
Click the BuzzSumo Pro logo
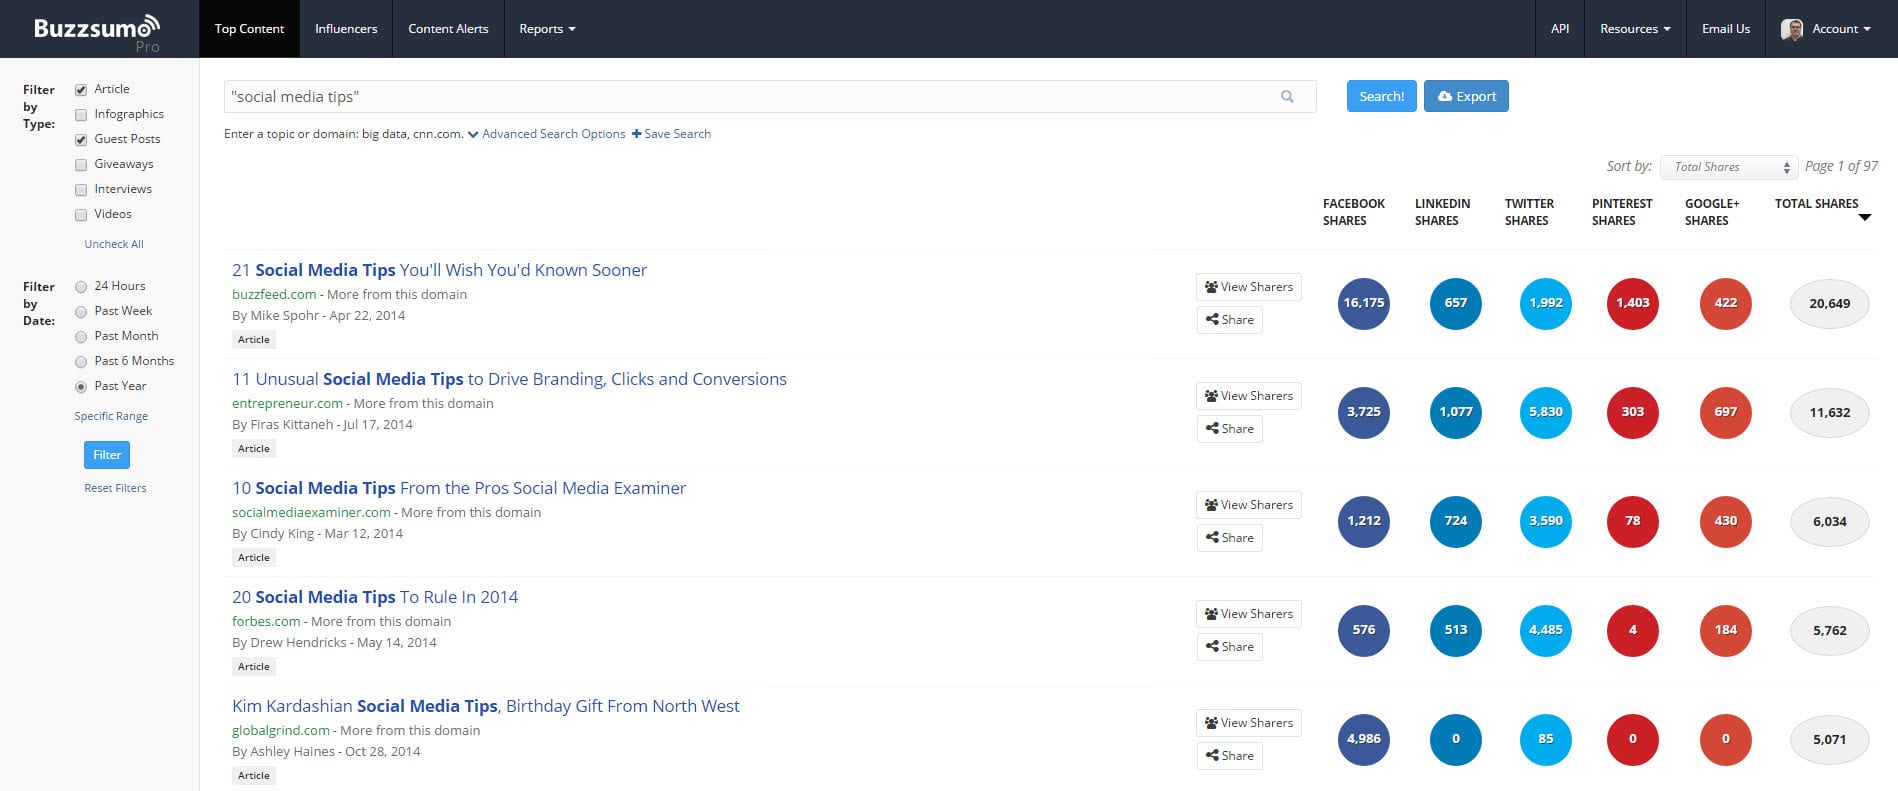[97, 31]
